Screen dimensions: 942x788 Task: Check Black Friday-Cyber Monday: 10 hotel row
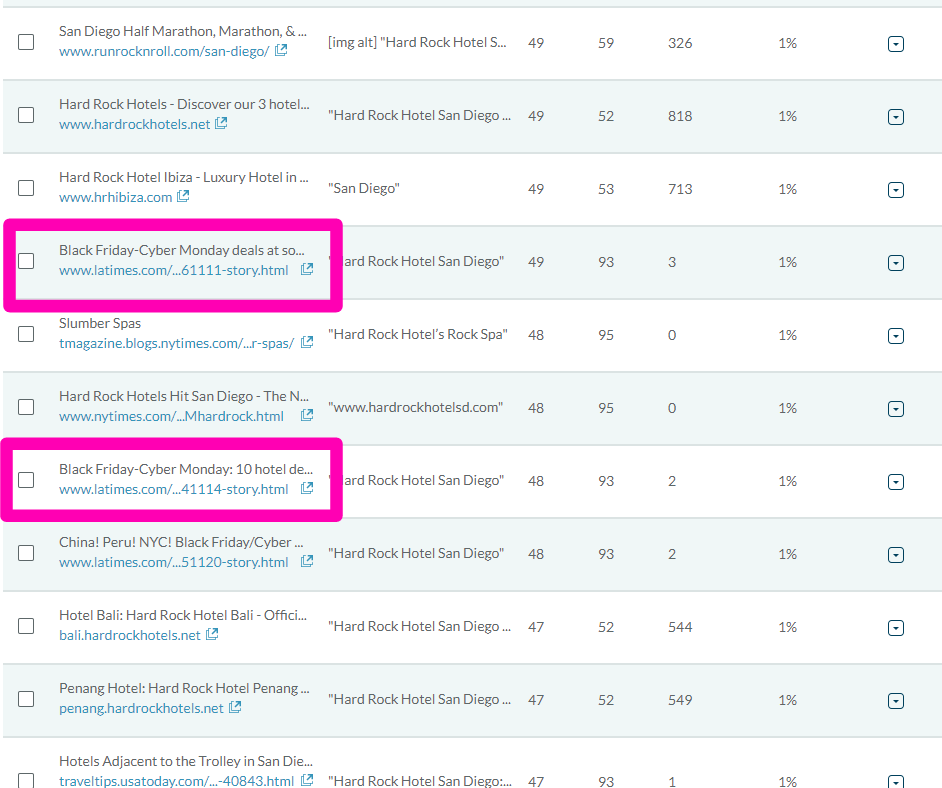tap(26, 480)
